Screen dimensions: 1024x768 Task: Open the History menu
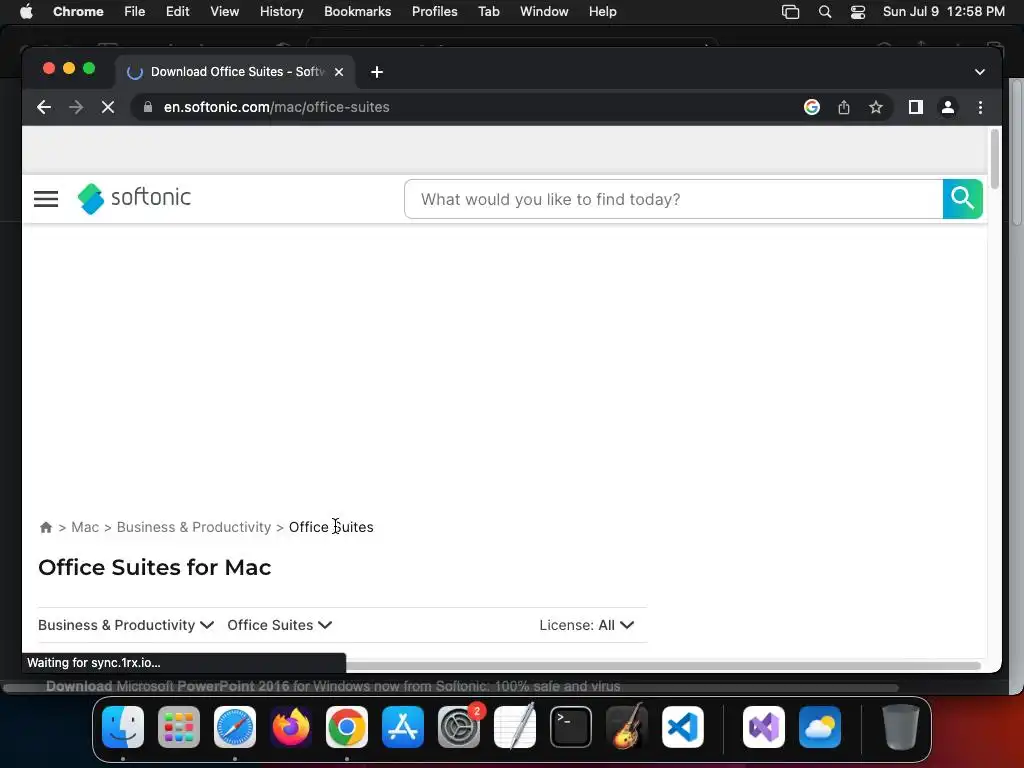coord(281,12)
